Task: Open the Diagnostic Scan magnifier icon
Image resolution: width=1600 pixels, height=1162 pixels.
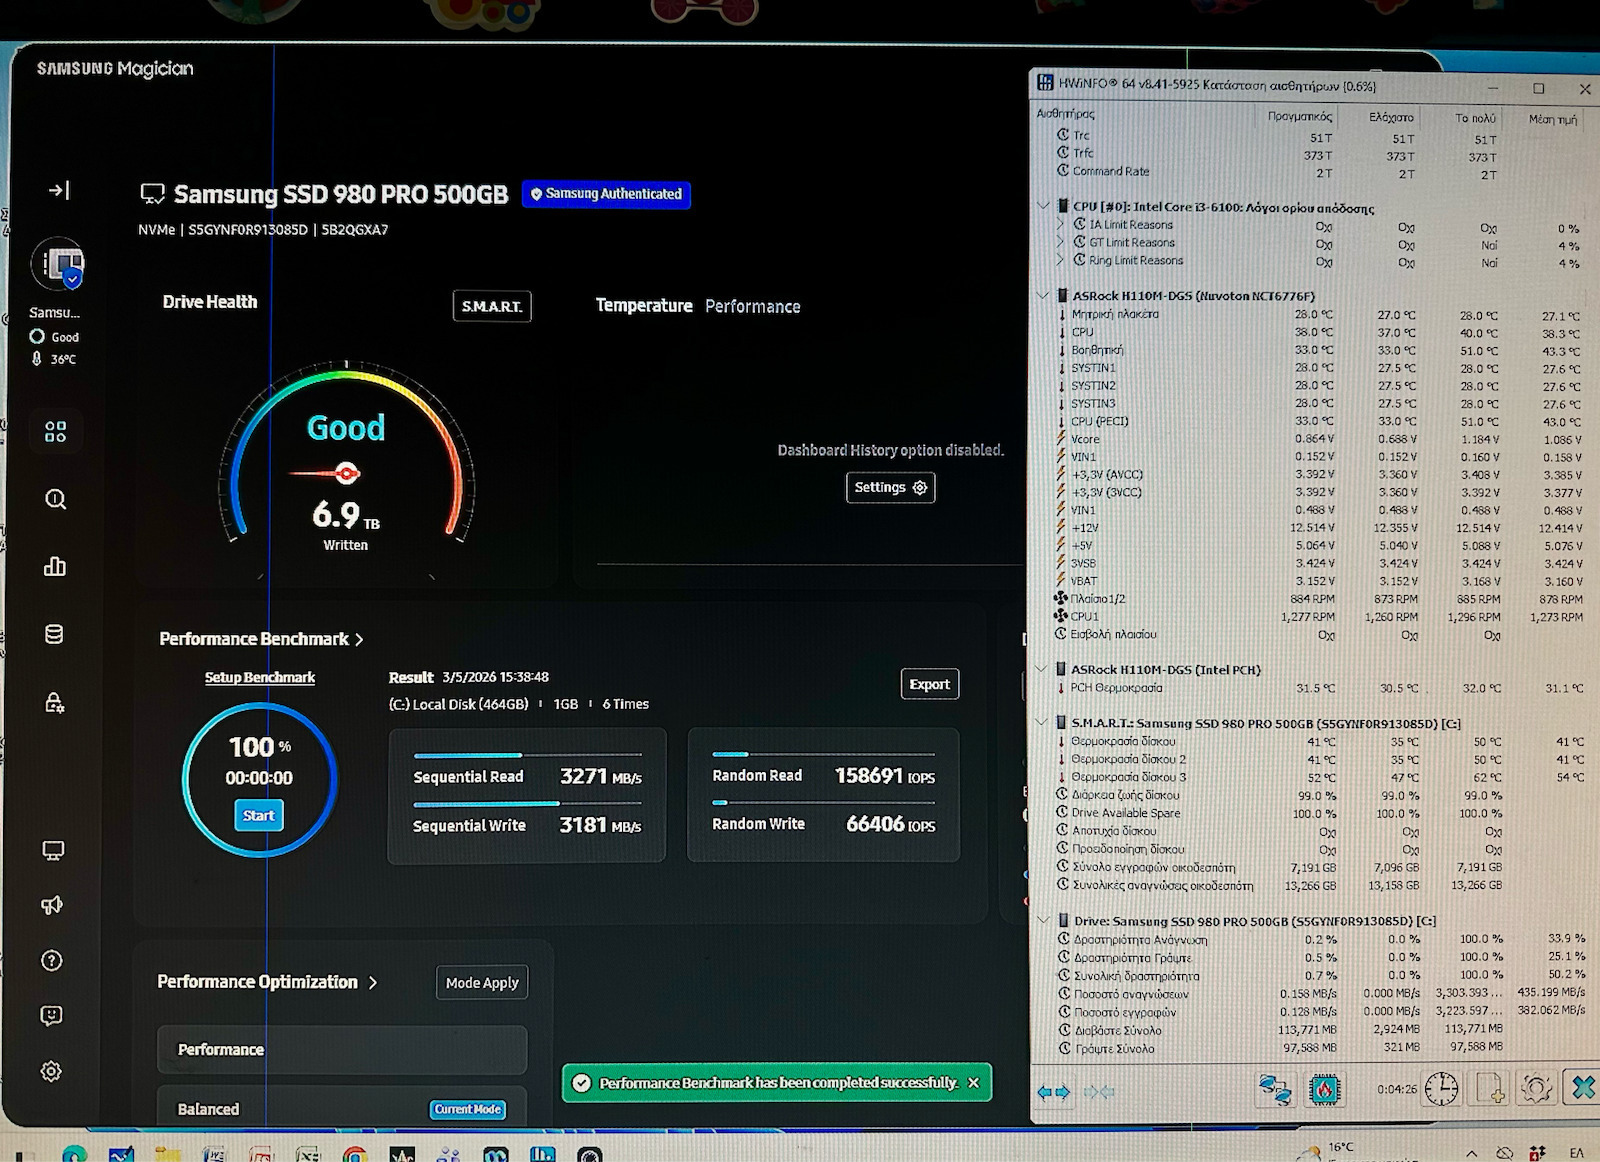Action: click(x=55, y=499)
